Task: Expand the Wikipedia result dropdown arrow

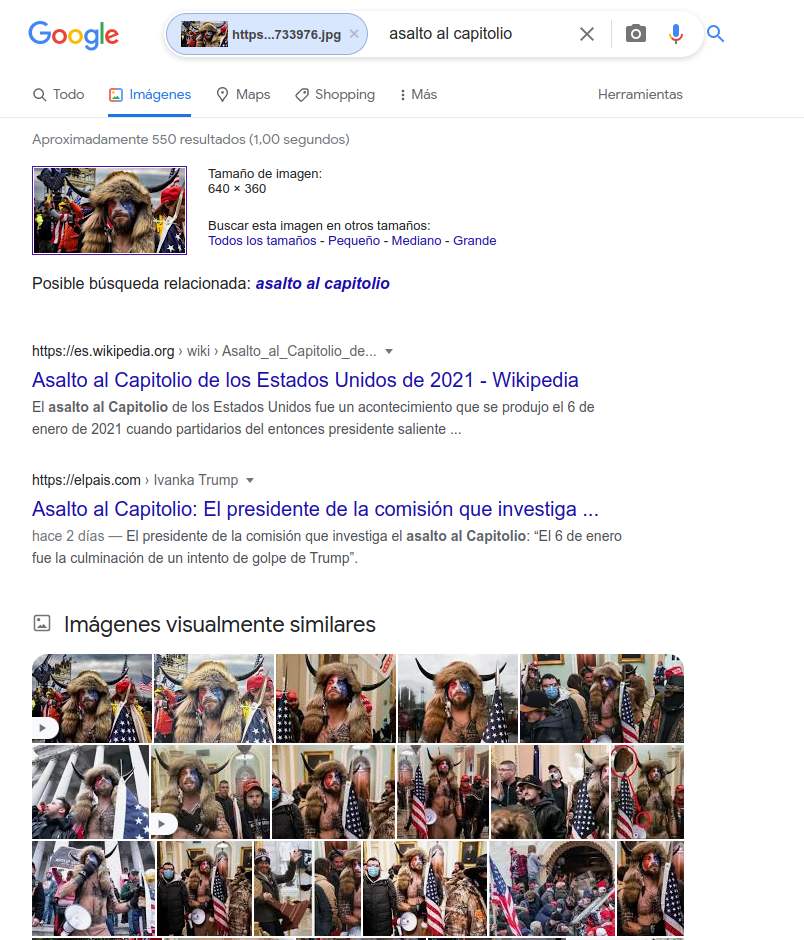Action: pos(389,351)
